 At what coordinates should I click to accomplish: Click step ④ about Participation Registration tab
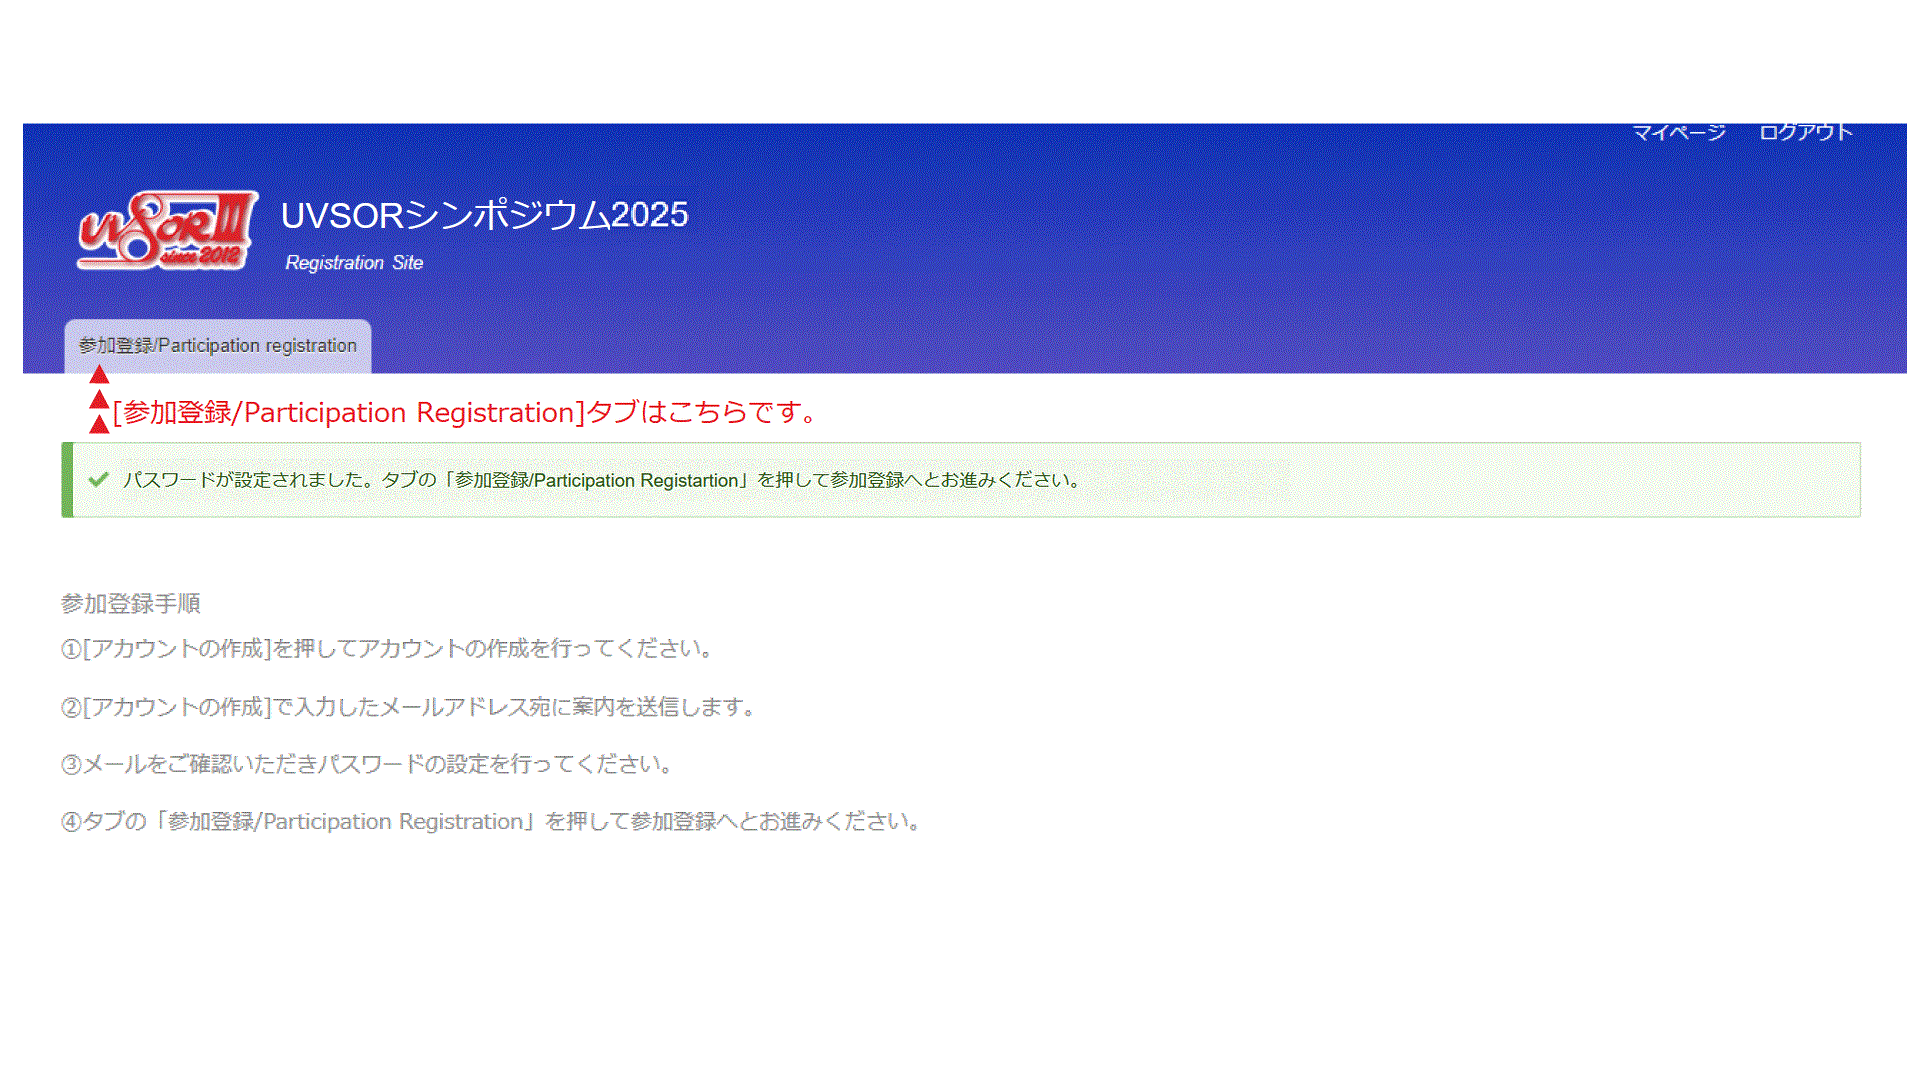(x=492, y=822)
